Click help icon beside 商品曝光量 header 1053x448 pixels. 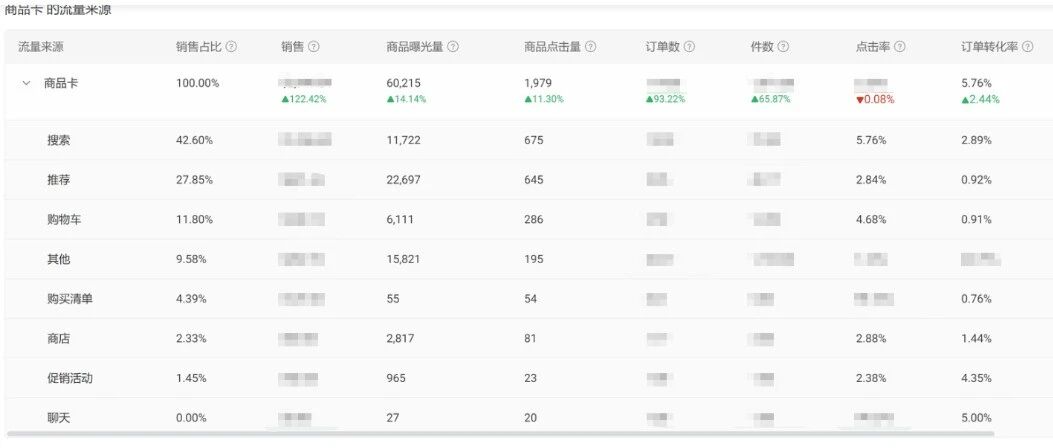tap(453, 47)
